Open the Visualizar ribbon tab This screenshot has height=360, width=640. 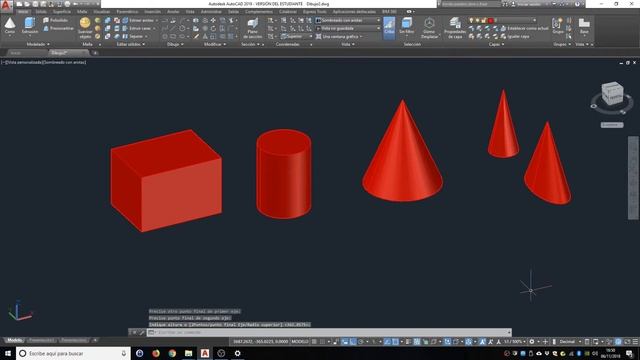pyautogui.click(x=101, y=11)
